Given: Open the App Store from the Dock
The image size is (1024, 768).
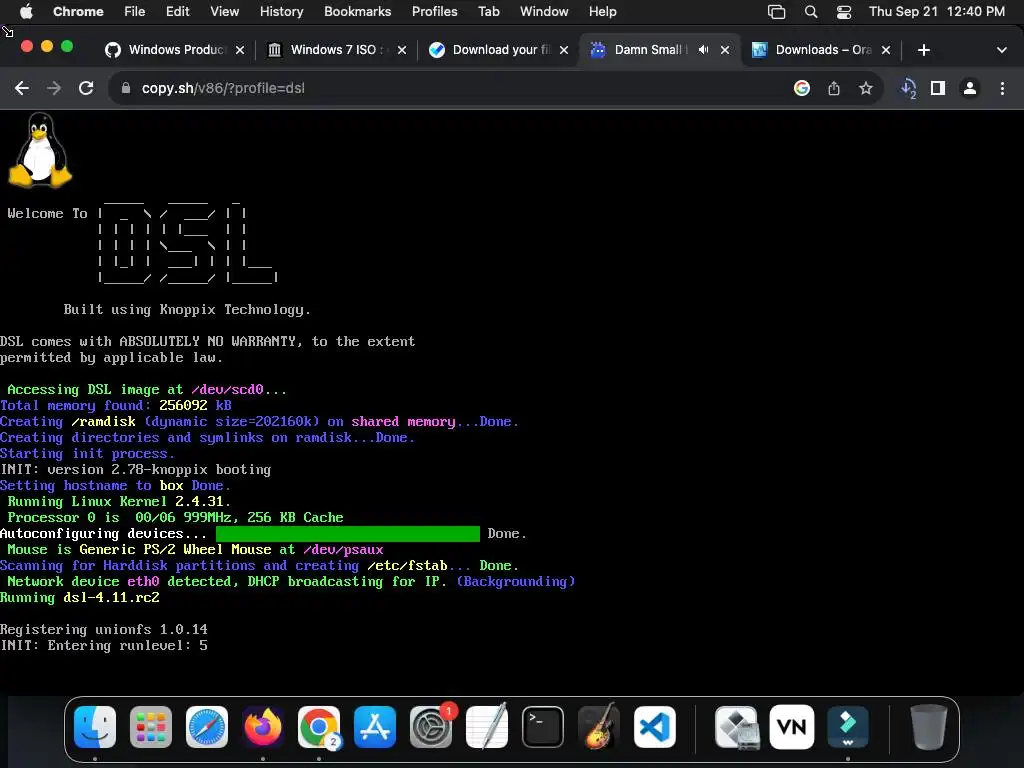Looking at the screenshot, I should tap(375, 727).
